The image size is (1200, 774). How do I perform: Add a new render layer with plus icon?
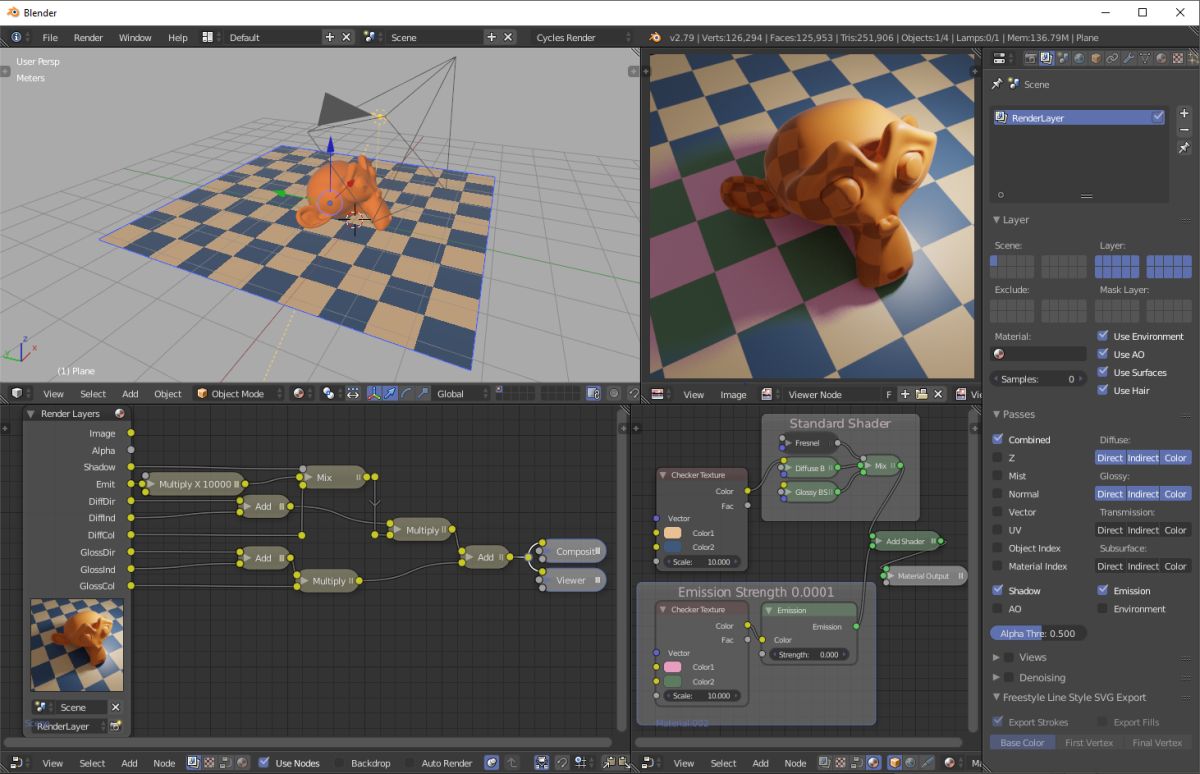[1184, 114]
